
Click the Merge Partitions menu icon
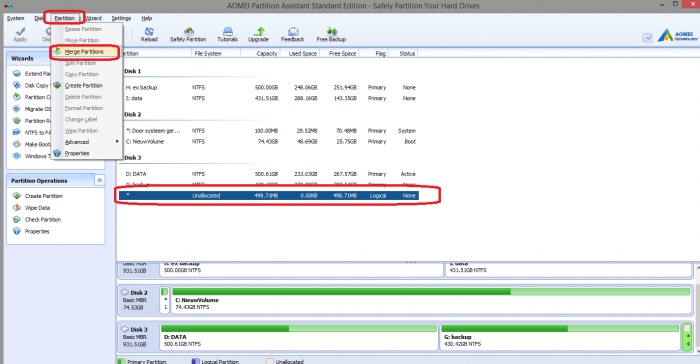coord(57,51)
